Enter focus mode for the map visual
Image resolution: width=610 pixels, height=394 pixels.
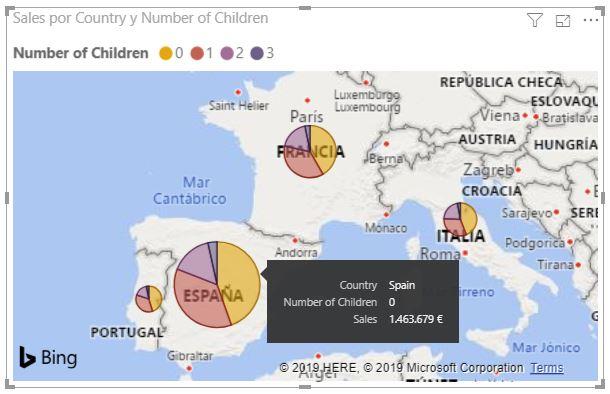point(563,21)
